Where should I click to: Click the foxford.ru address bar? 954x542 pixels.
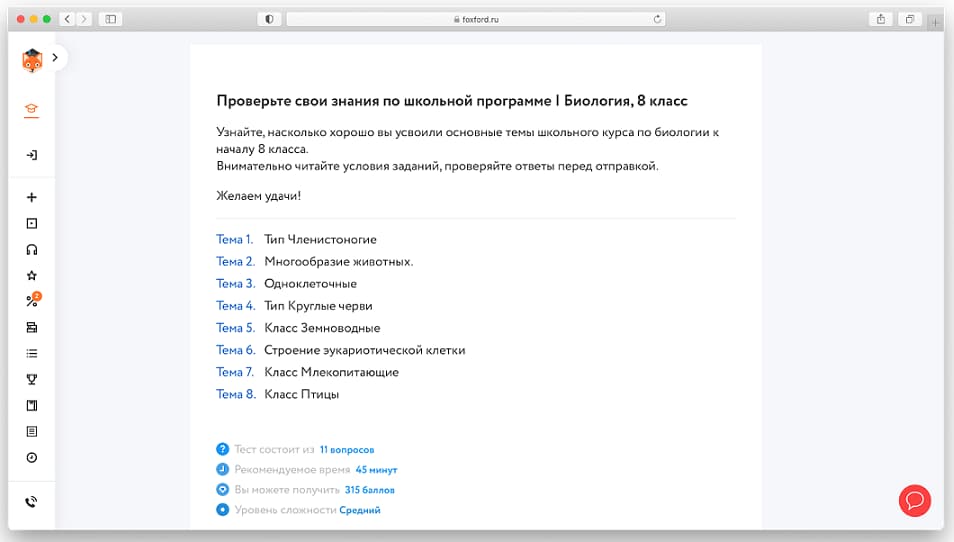click(x=476, y=19)
